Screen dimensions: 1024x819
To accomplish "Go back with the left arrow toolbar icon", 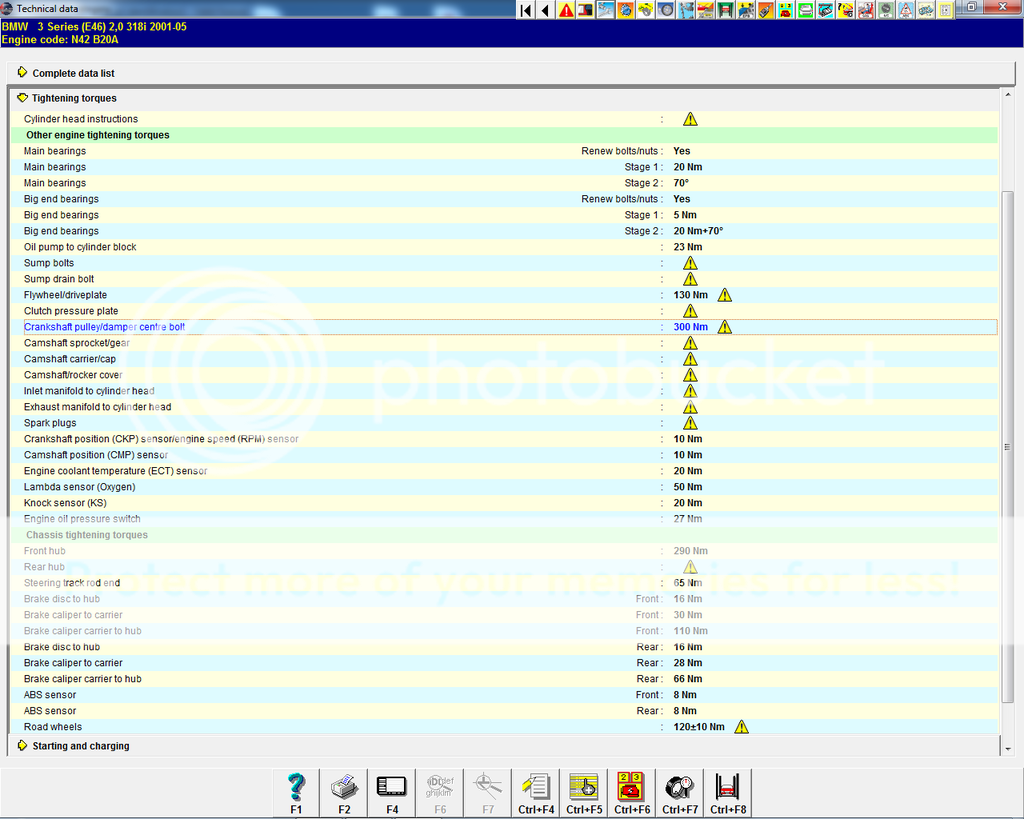I will coord(545,10).
